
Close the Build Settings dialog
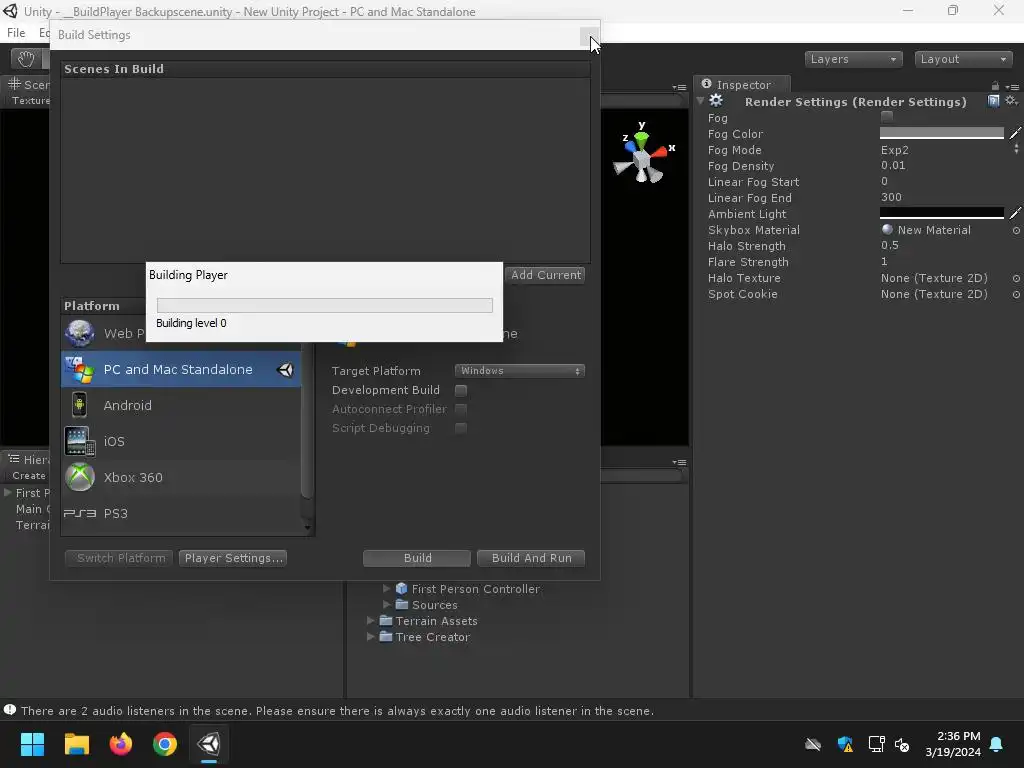tap(588, 35)
